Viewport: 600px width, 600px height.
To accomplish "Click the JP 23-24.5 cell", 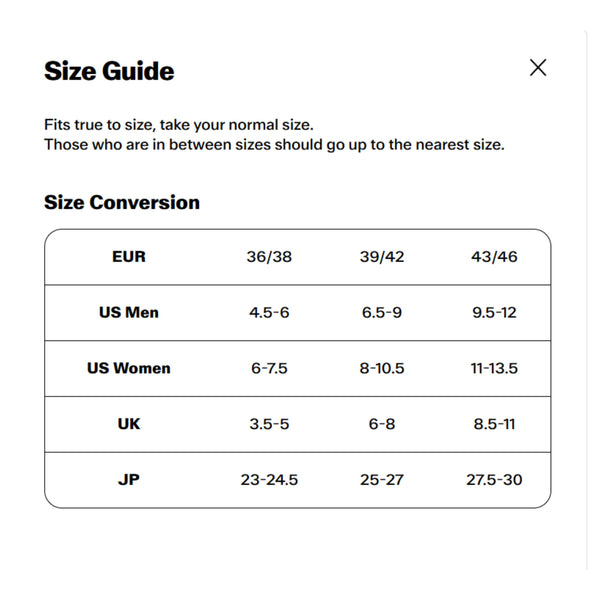I will pyautogui.click(x=269, y=480).
